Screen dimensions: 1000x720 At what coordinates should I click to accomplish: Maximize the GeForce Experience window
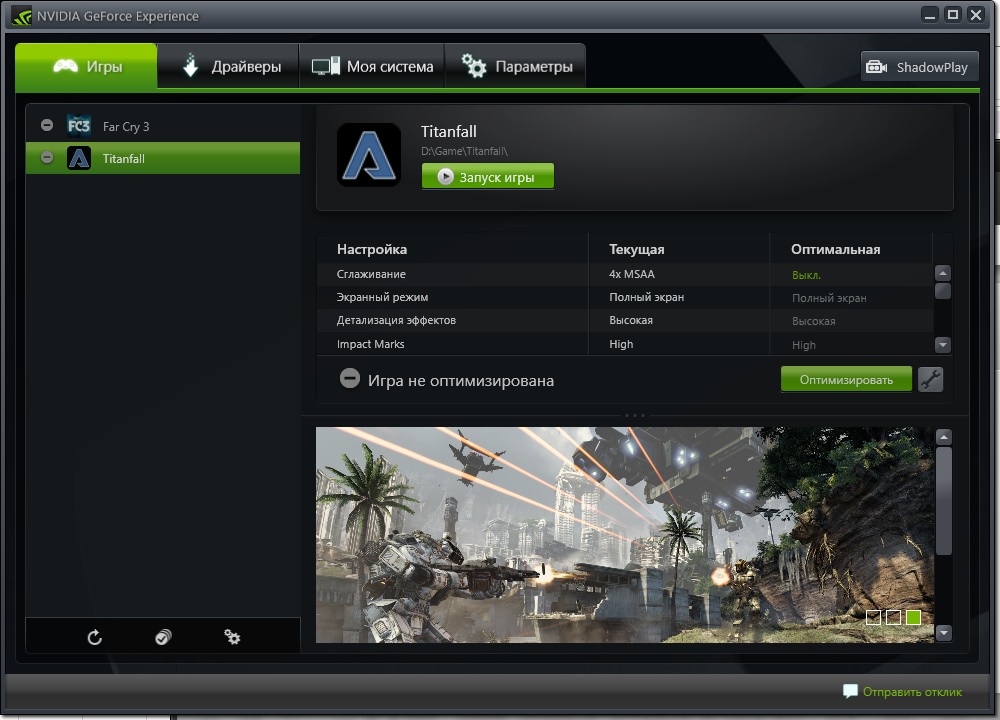coord(953,15)
